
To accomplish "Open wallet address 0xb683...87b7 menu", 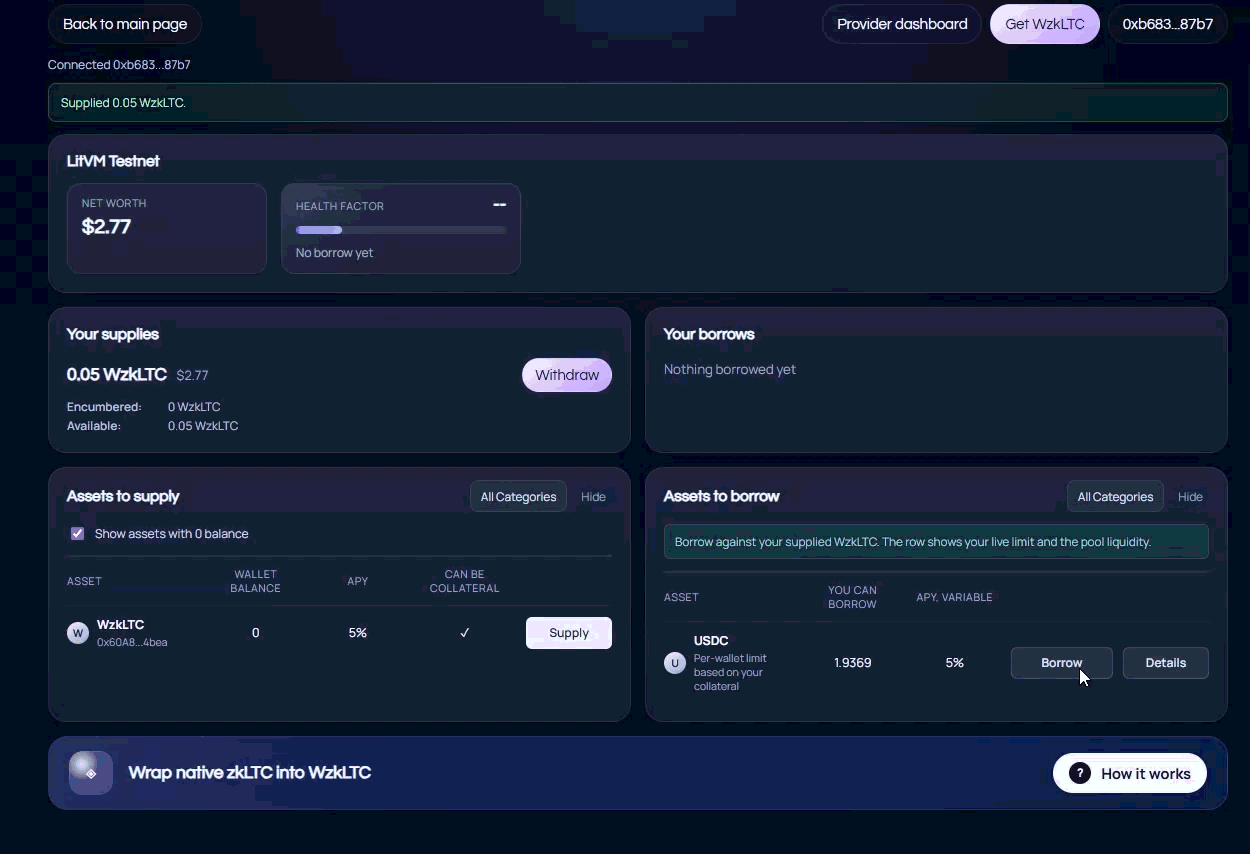I will point(1167,24).
